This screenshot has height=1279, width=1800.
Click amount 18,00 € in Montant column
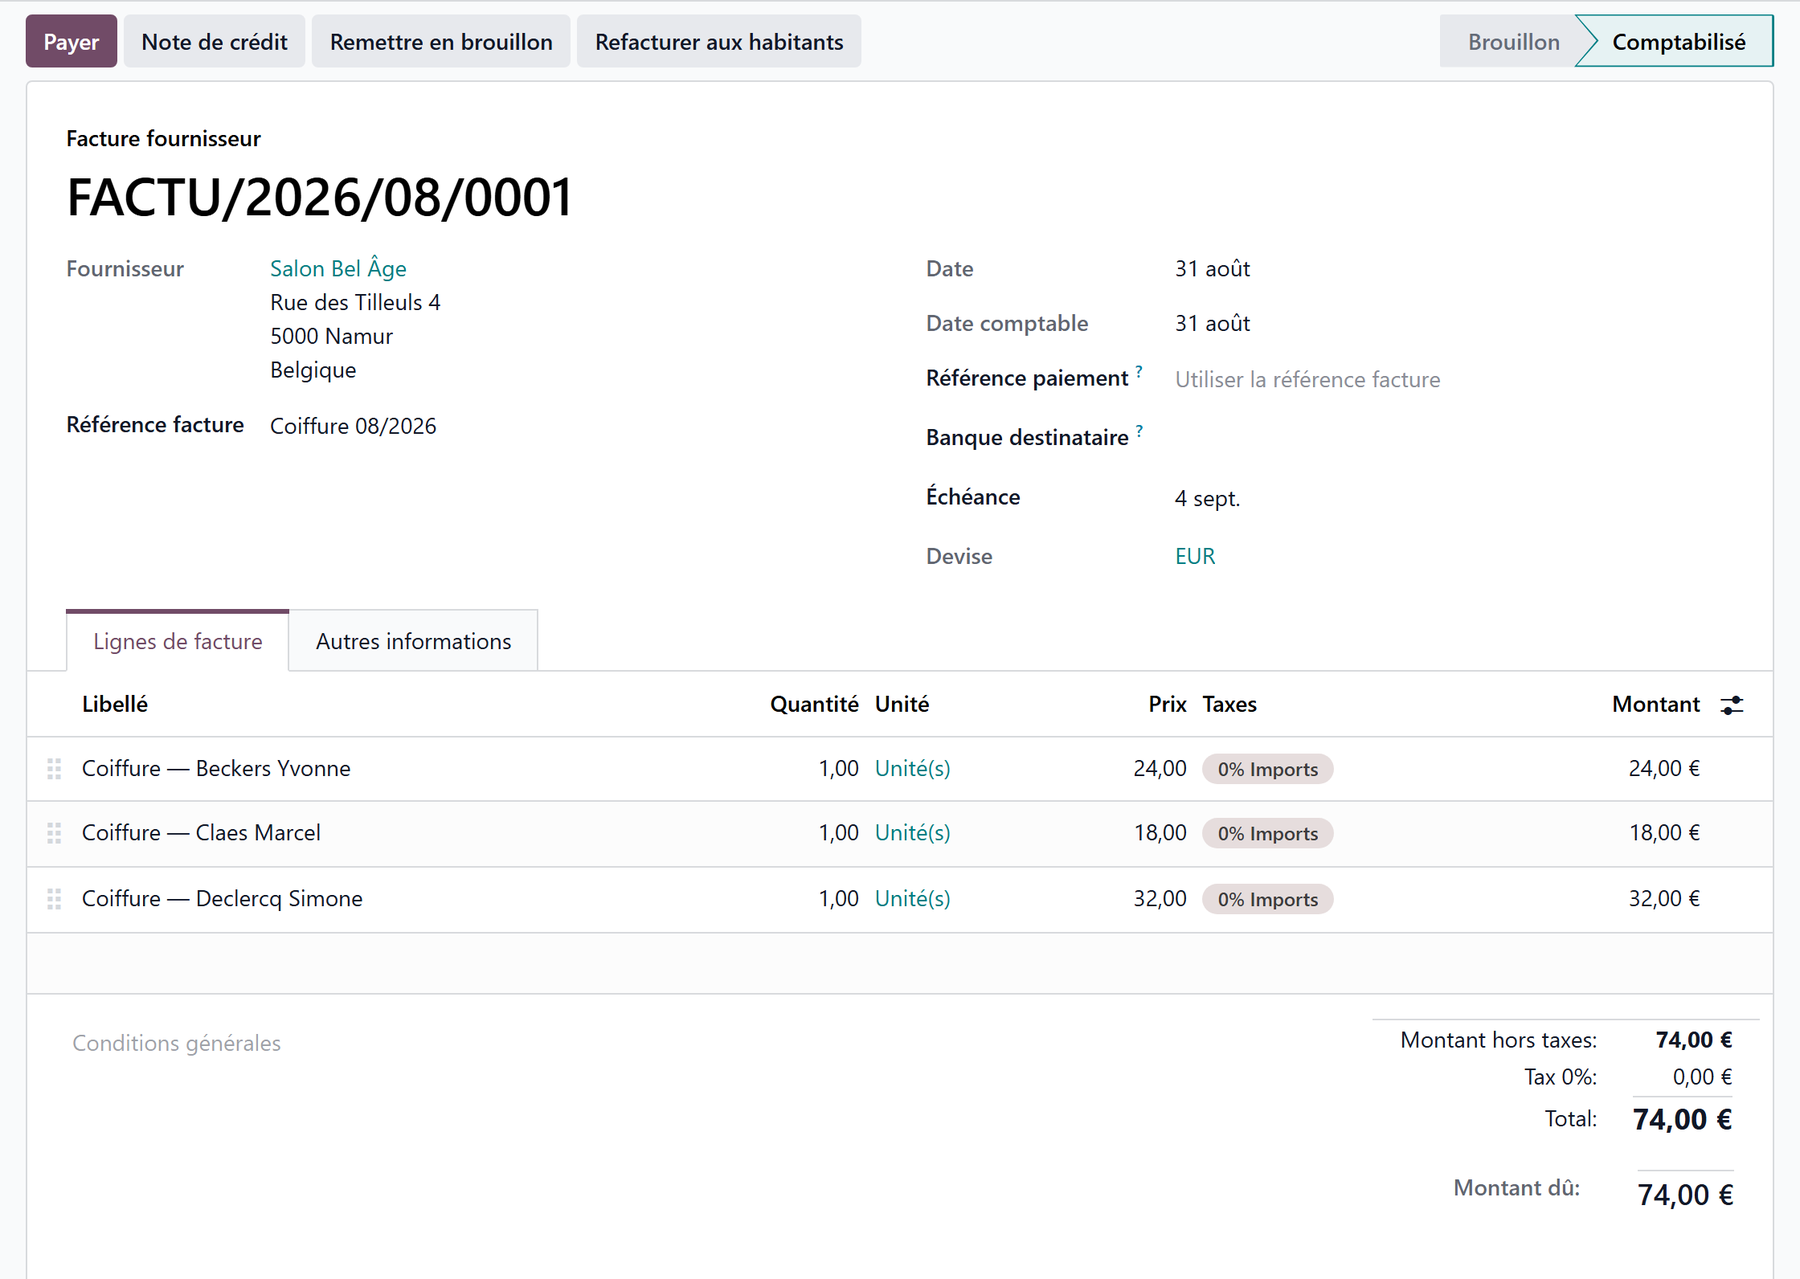[1664, 832]
